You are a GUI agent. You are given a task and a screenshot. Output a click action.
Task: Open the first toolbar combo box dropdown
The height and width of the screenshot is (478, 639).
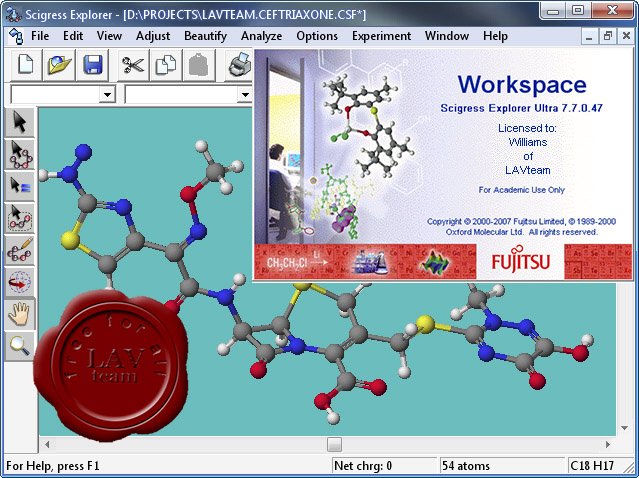pyautogui.click(x=107, y=95)
